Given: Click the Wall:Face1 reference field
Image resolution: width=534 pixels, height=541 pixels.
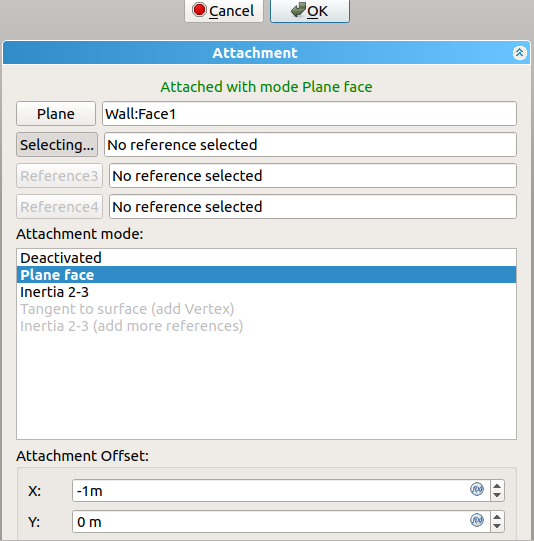Looking at the screenshot, I should click(309, 114).
